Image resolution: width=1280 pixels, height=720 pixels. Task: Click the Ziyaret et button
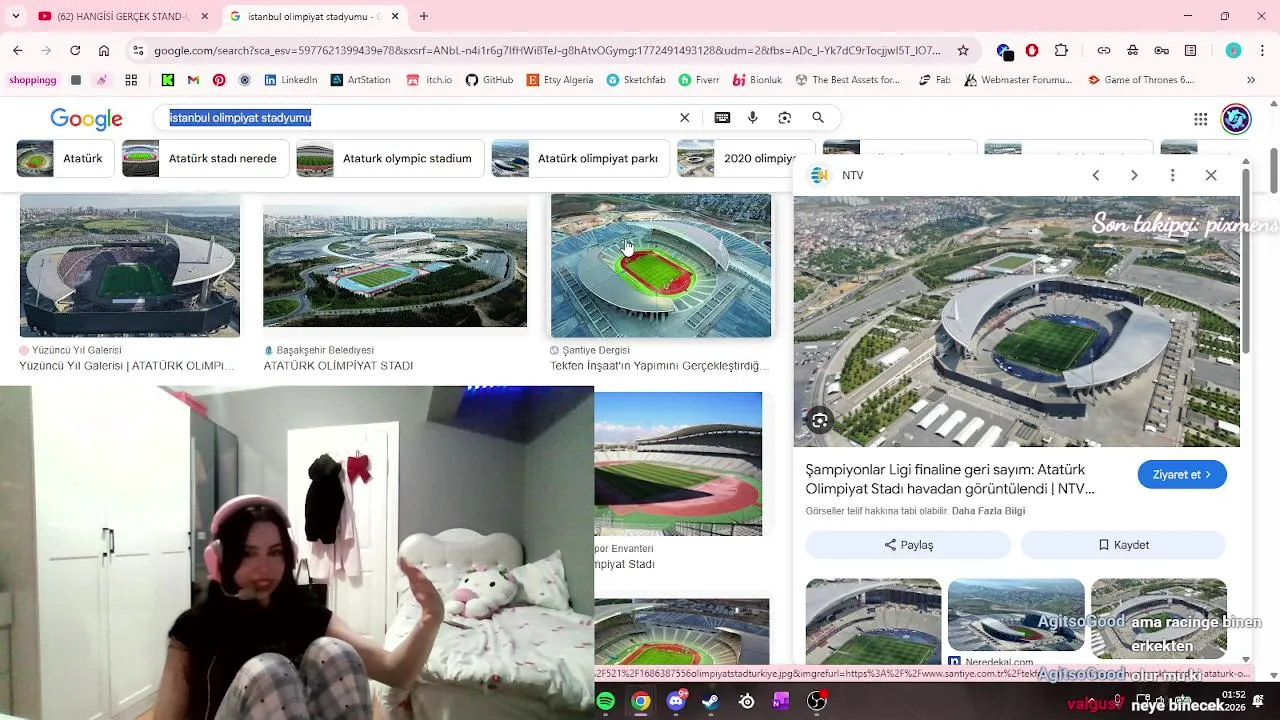pyautogui.click(x=1182, y=475)
